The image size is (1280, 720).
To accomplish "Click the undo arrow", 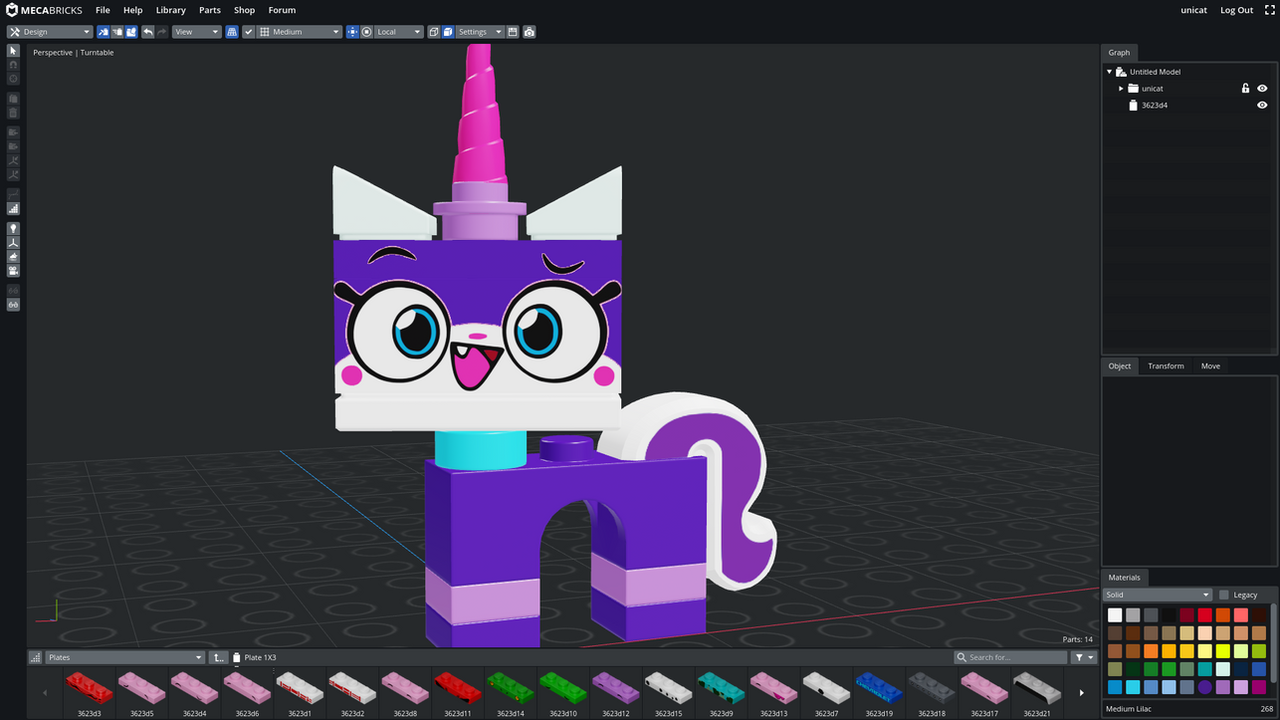I will coord(148,32).
